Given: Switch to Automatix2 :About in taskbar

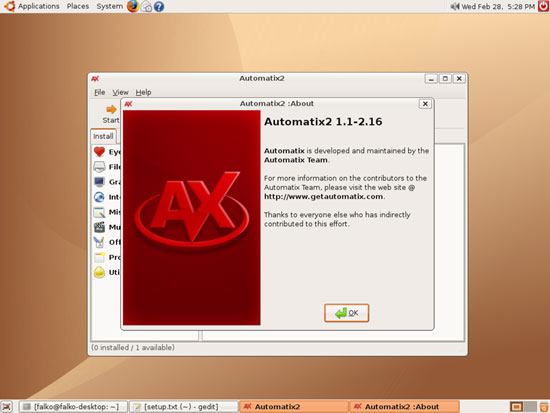Looking at the screenshot, I should pos(404,407).
